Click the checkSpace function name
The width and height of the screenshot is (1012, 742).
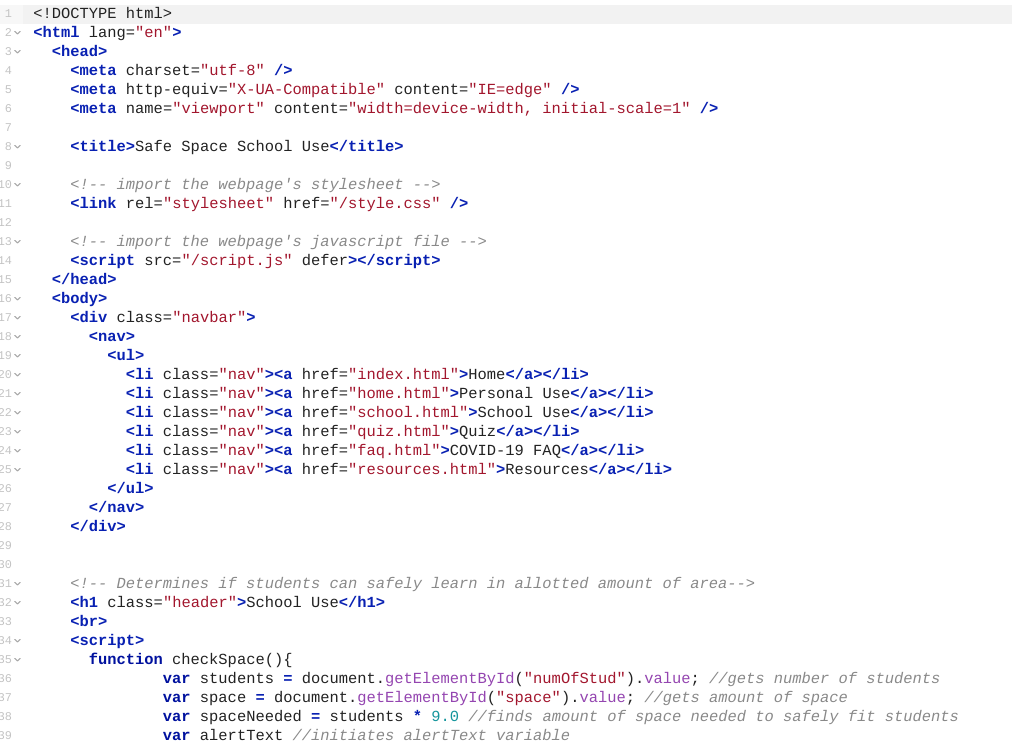coord(218,659)
